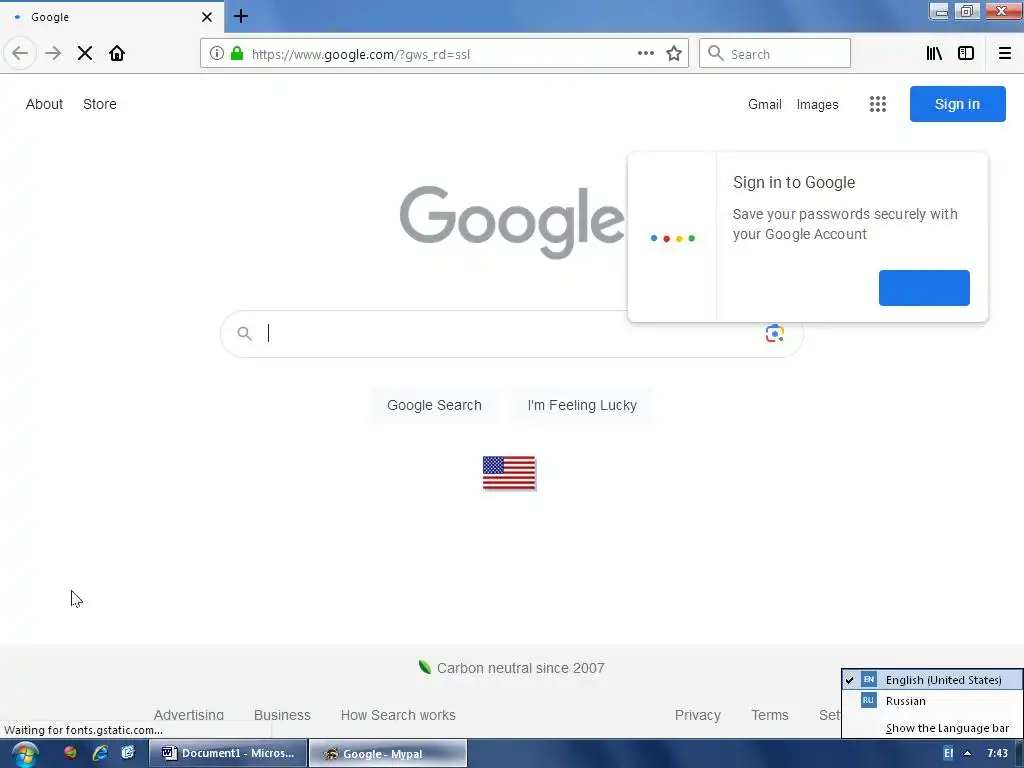Click Sign in to Google popup heading

tap(794, 182)
